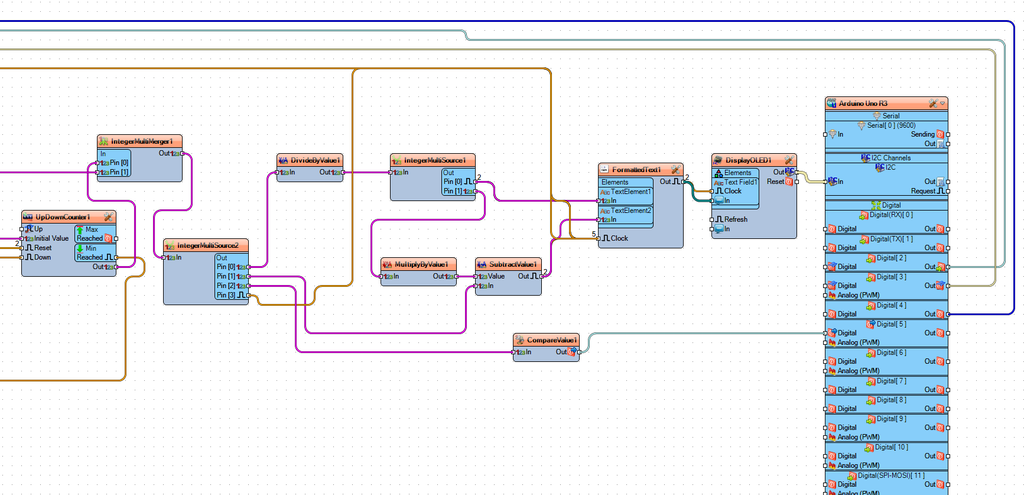Click the UpDownCounter1 wrench settings icon

click(108, 216)
